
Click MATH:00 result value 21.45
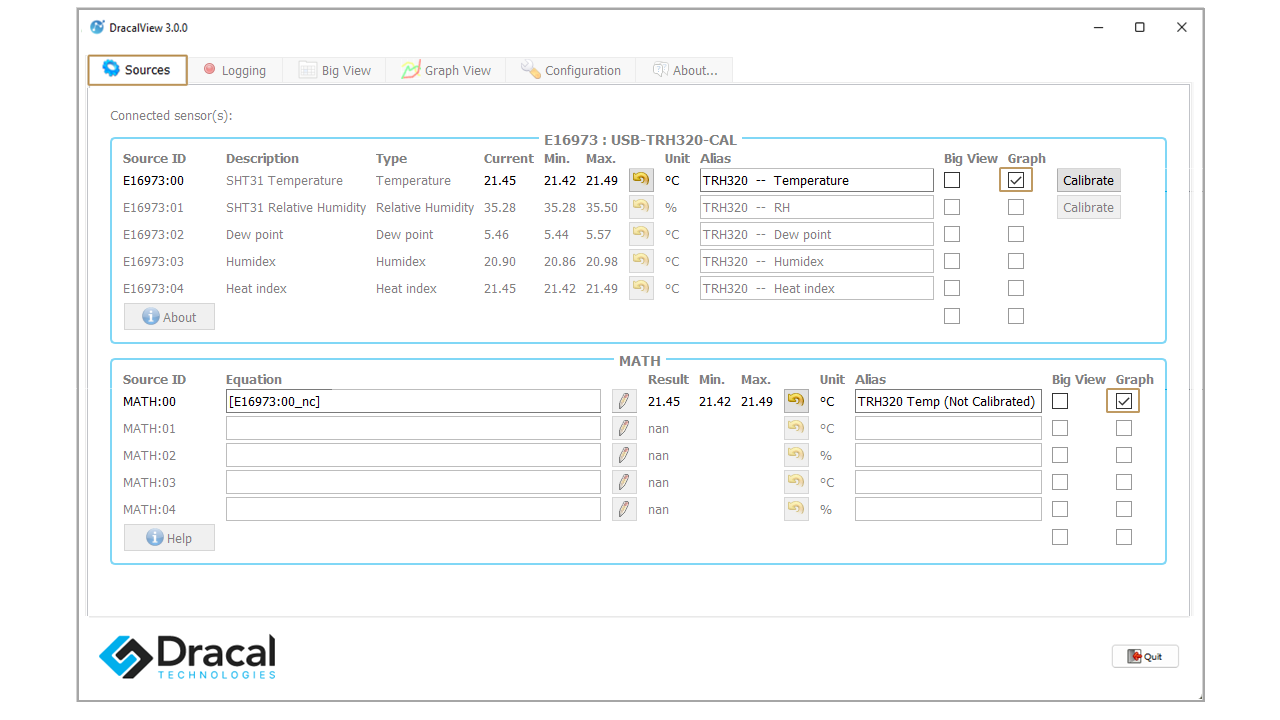click(x=664, y=401)
